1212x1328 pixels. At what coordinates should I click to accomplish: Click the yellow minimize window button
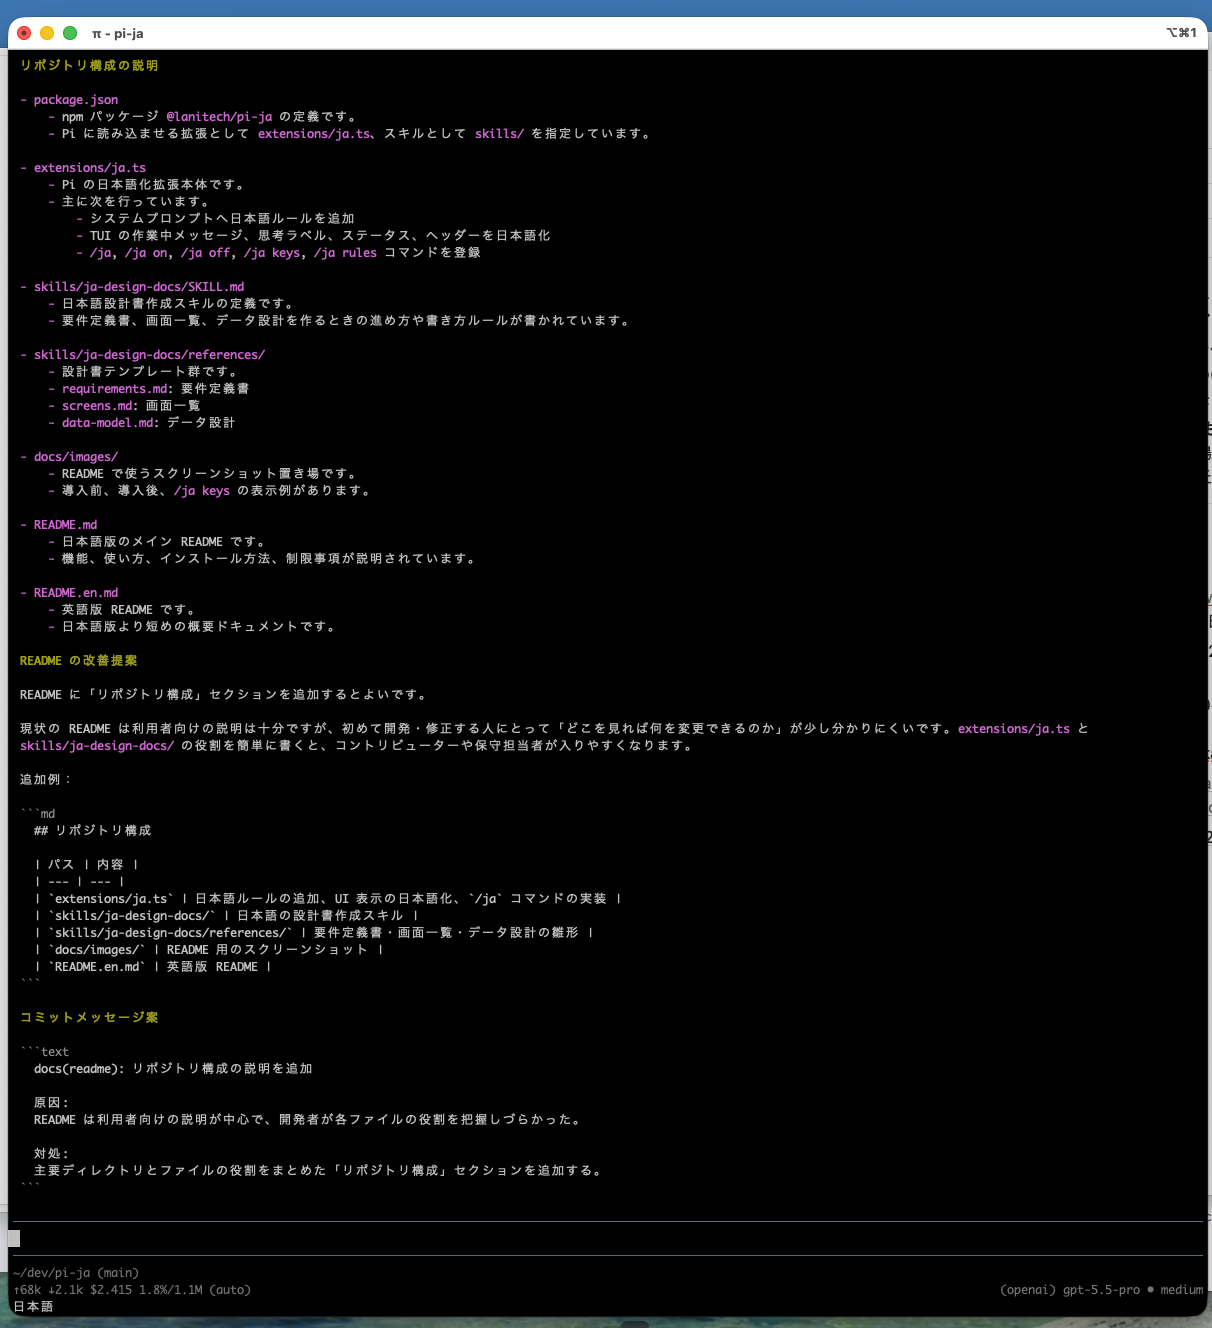point(47,33)
